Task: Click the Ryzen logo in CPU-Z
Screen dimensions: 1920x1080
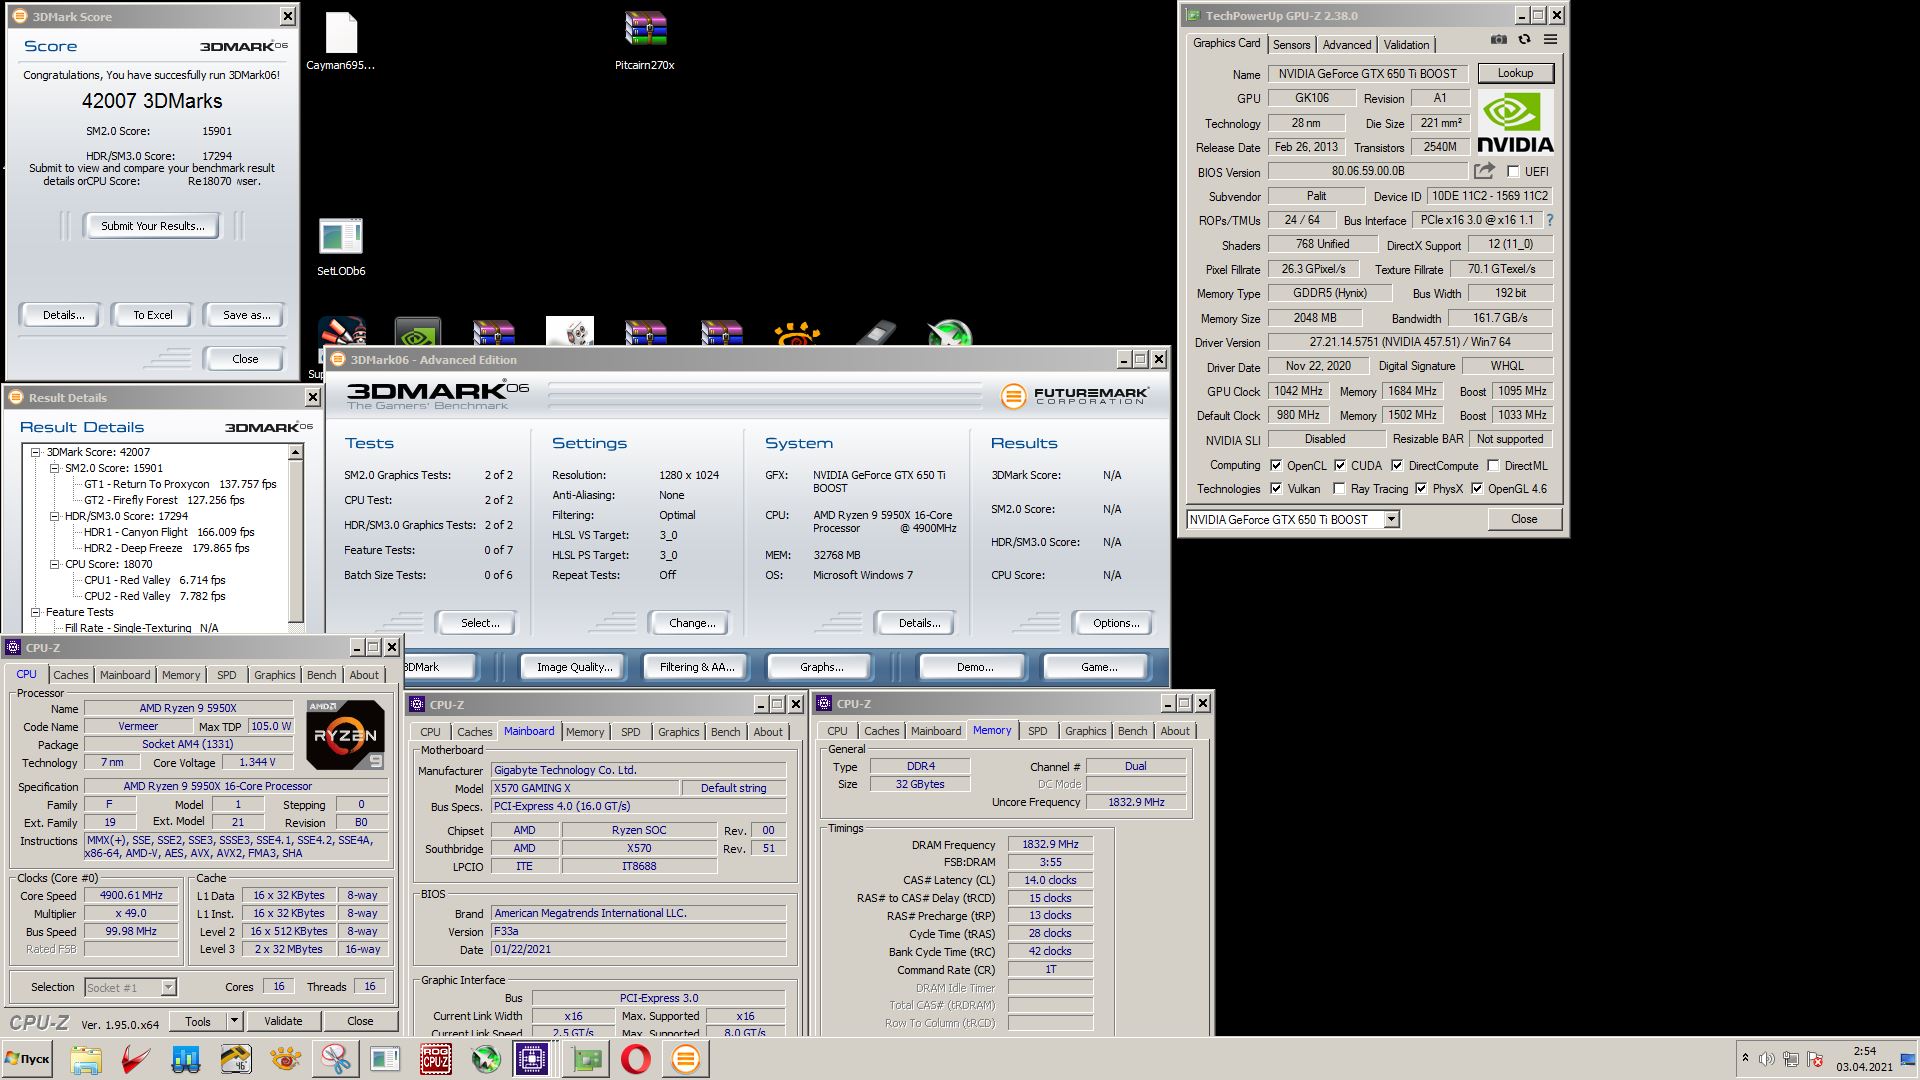Action: pos(345,734)
